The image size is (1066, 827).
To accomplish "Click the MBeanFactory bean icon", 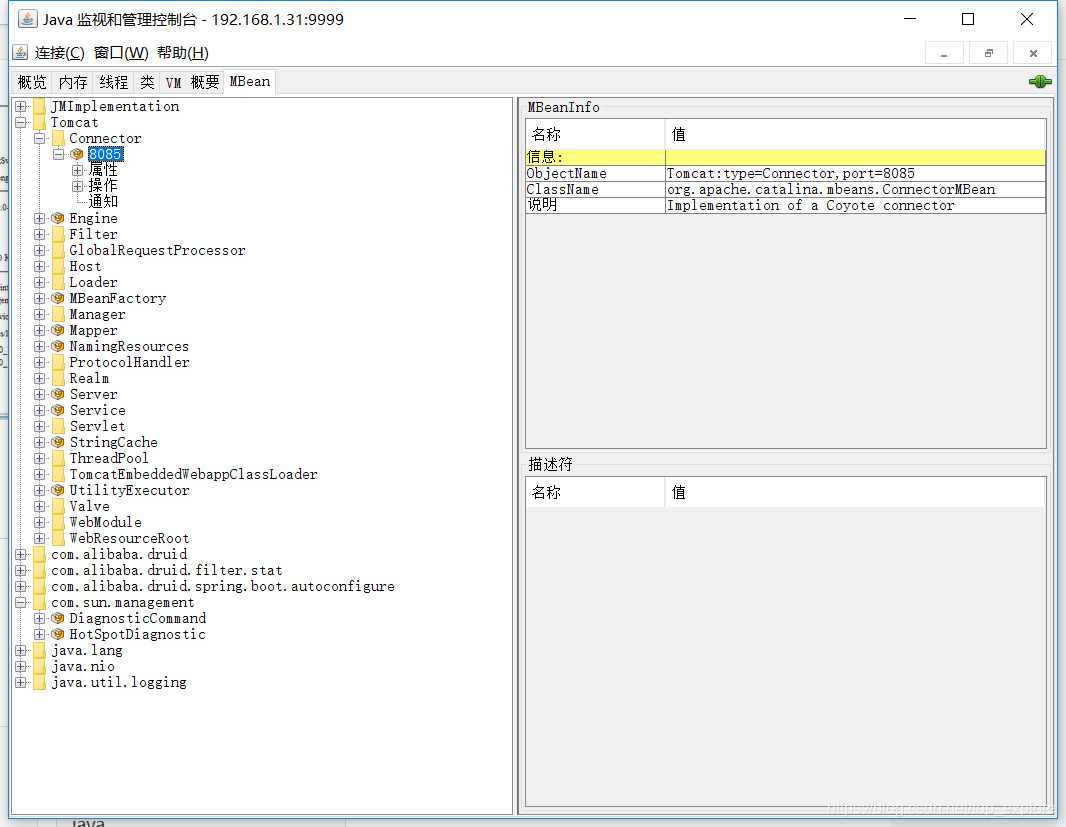I will [x=58, y=298].
